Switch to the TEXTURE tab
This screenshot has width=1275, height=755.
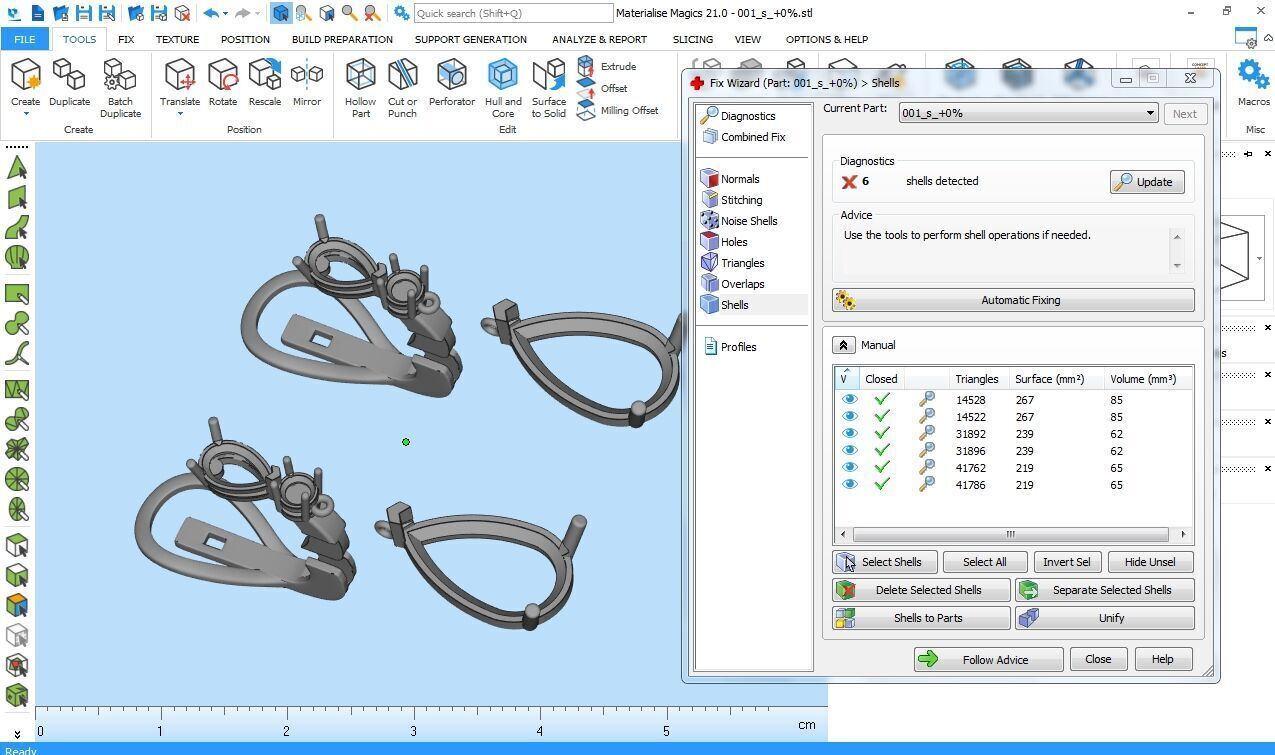[177, 39]
